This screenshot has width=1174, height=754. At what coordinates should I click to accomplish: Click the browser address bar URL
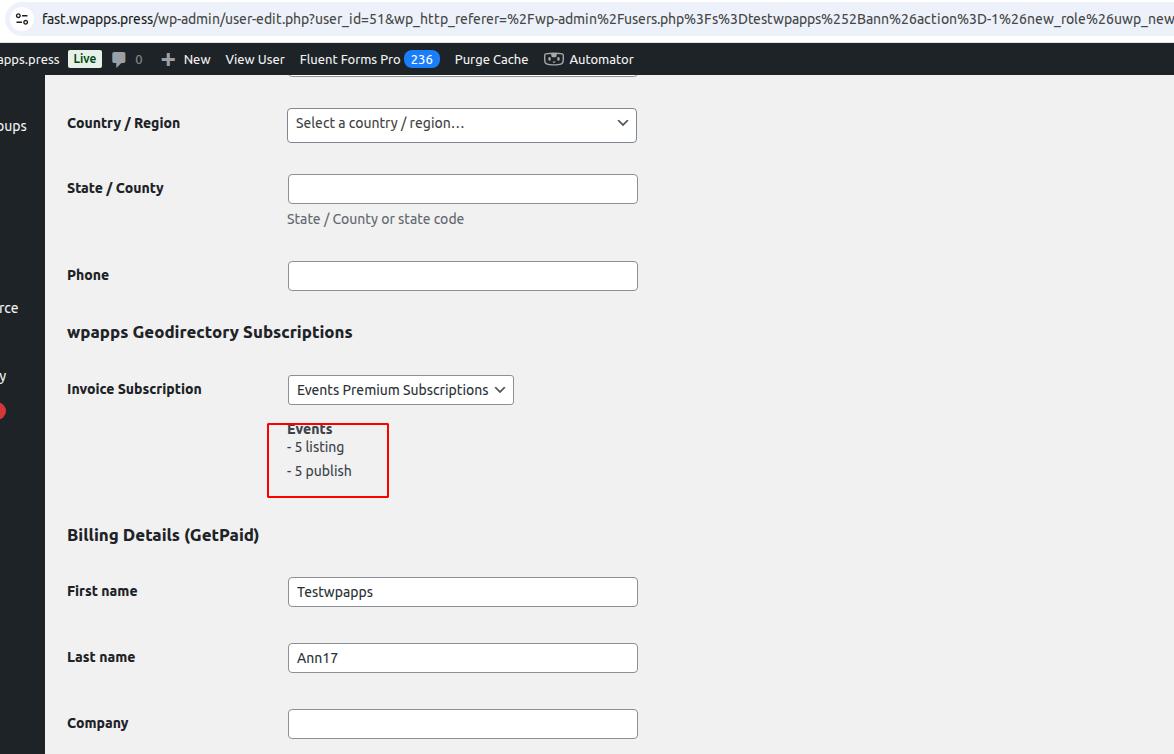[x=600, y=19]
